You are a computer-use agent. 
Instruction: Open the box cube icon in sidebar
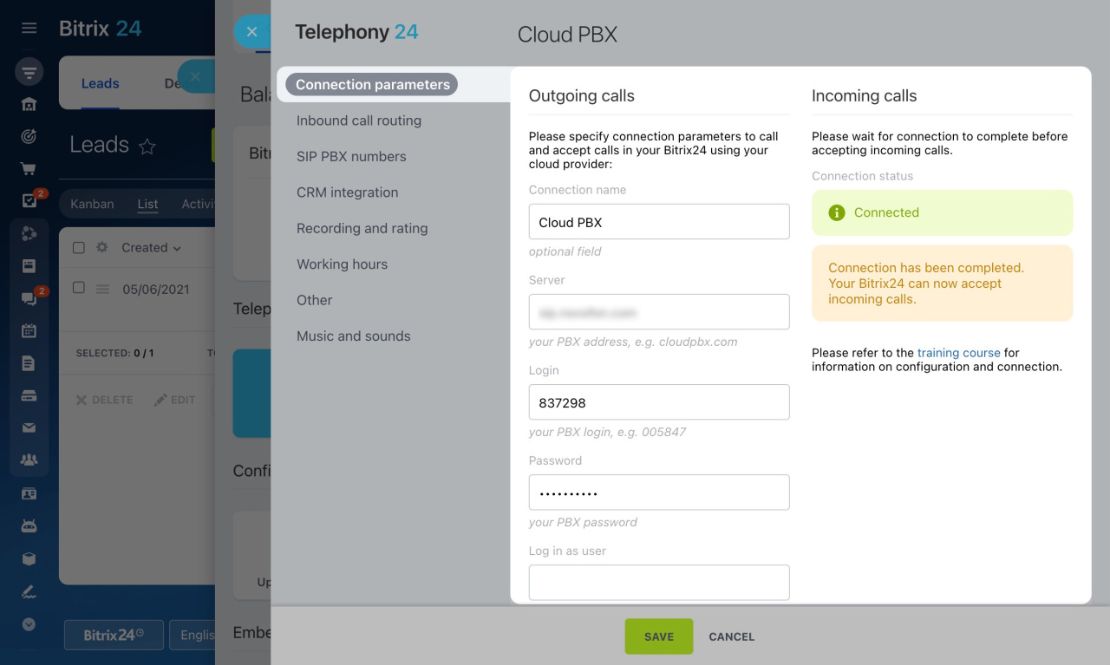click(29, 559)
